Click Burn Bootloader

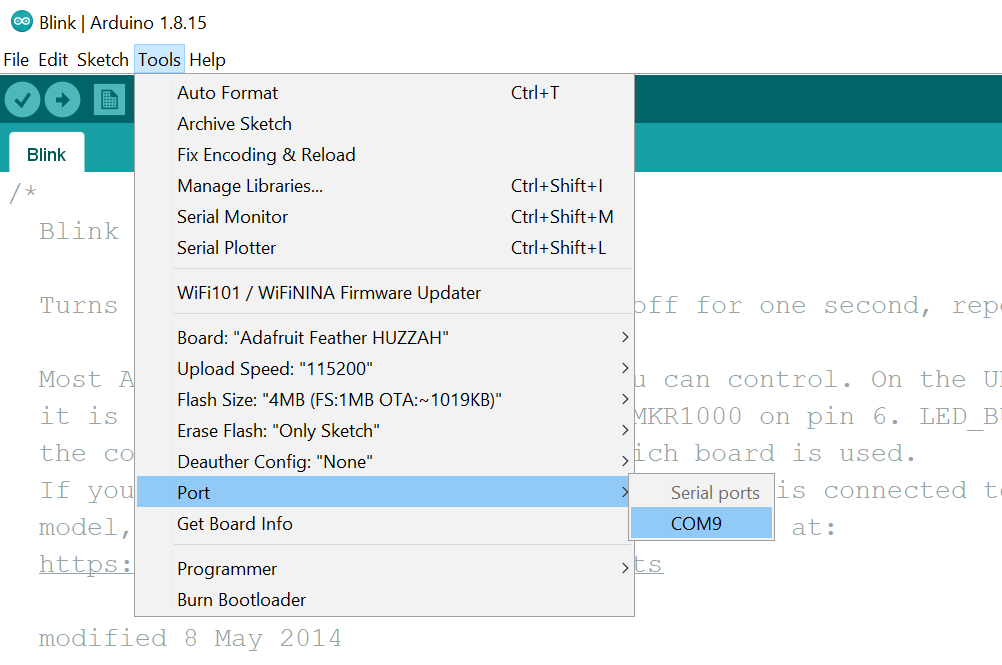(x=242, y=600)
